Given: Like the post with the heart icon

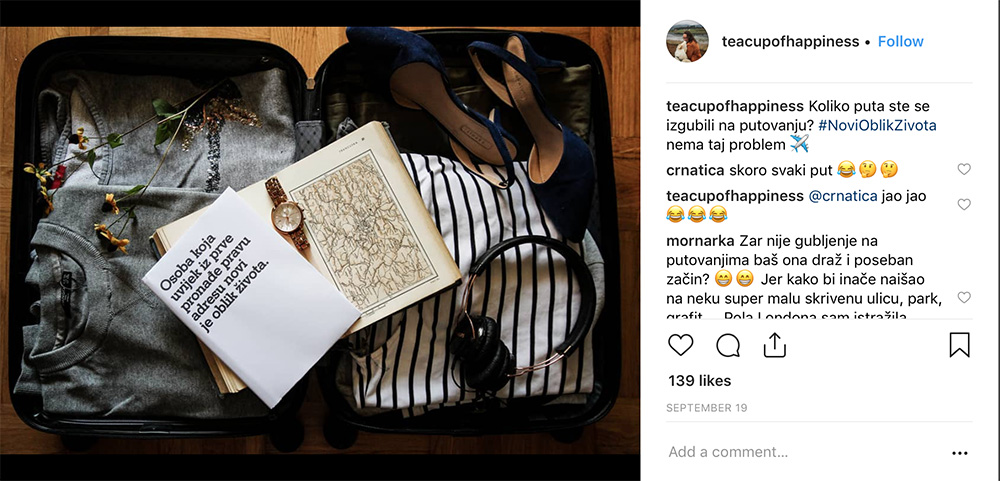Looking at the screenshot, I should pyautogui.click(x=680, y=345).
